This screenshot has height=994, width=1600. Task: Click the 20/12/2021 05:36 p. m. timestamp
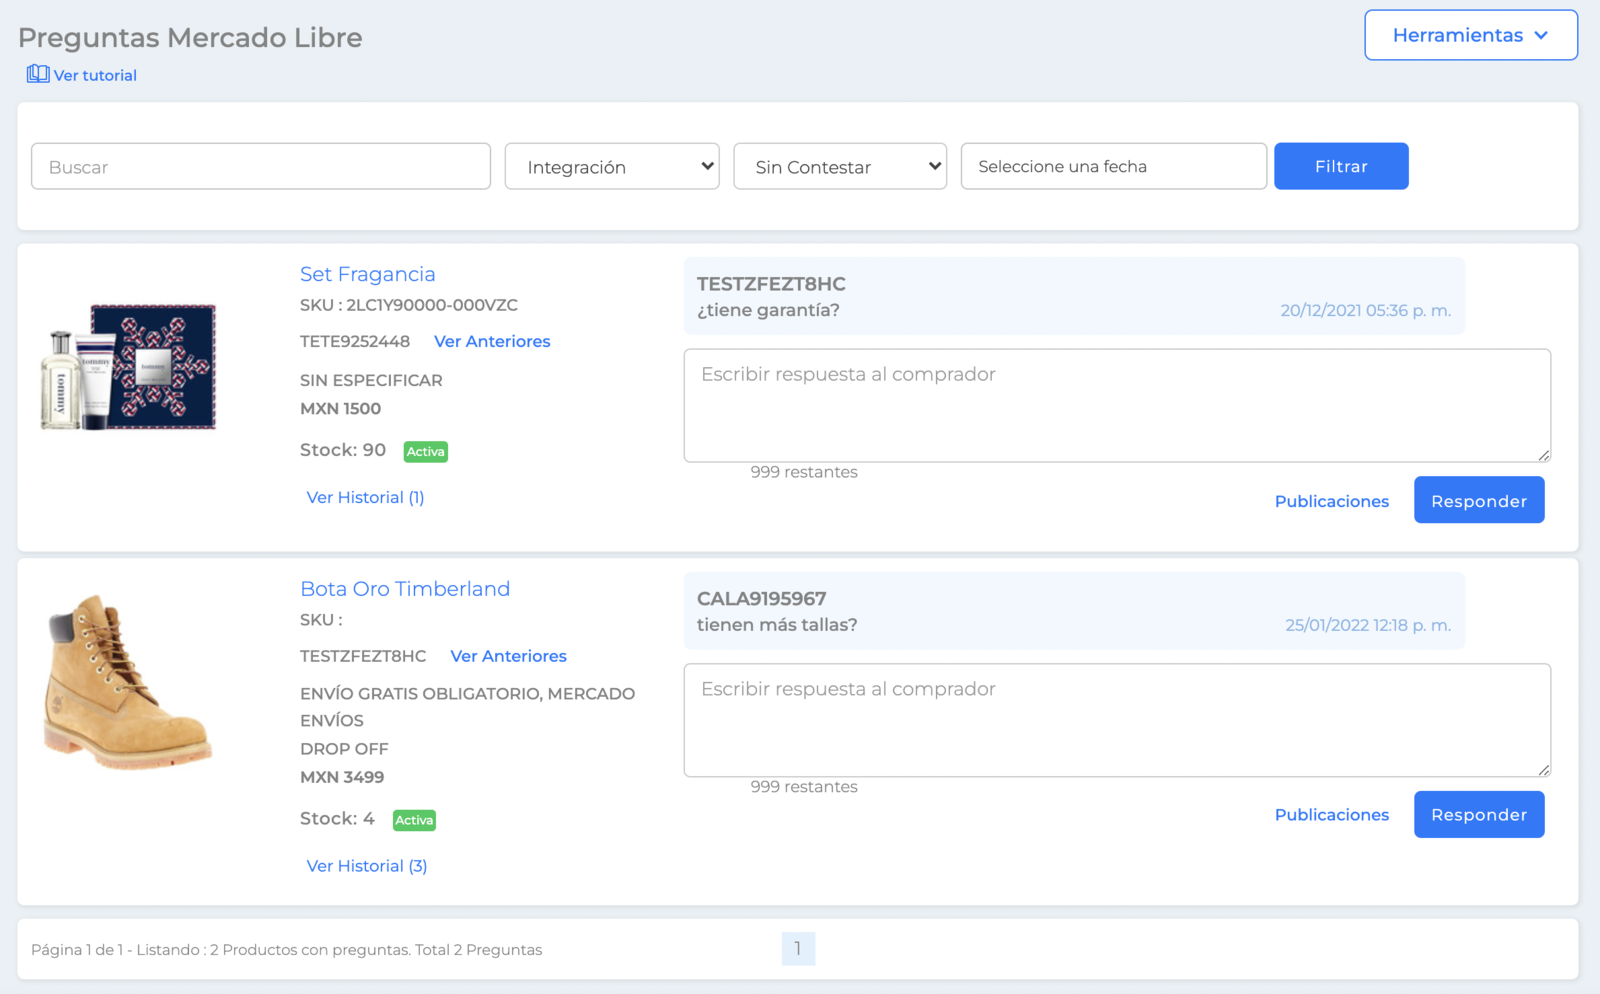click(1366, 310)
